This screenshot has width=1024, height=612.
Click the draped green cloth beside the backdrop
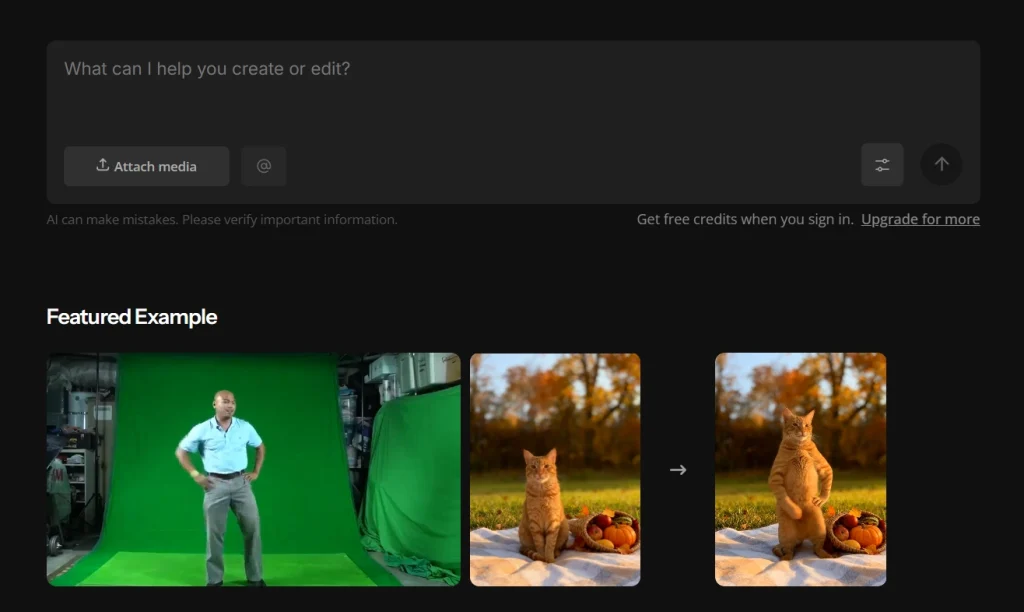(x=411, y=480)
